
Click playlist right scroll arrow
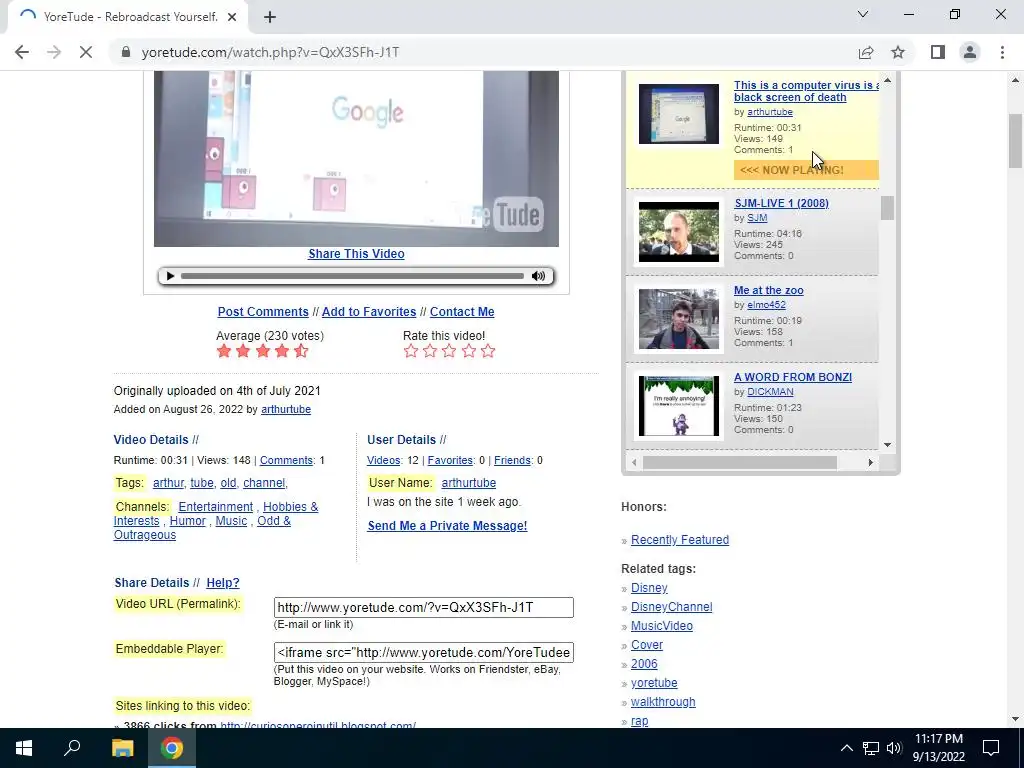pyautogui.click(x=871, y=462)
